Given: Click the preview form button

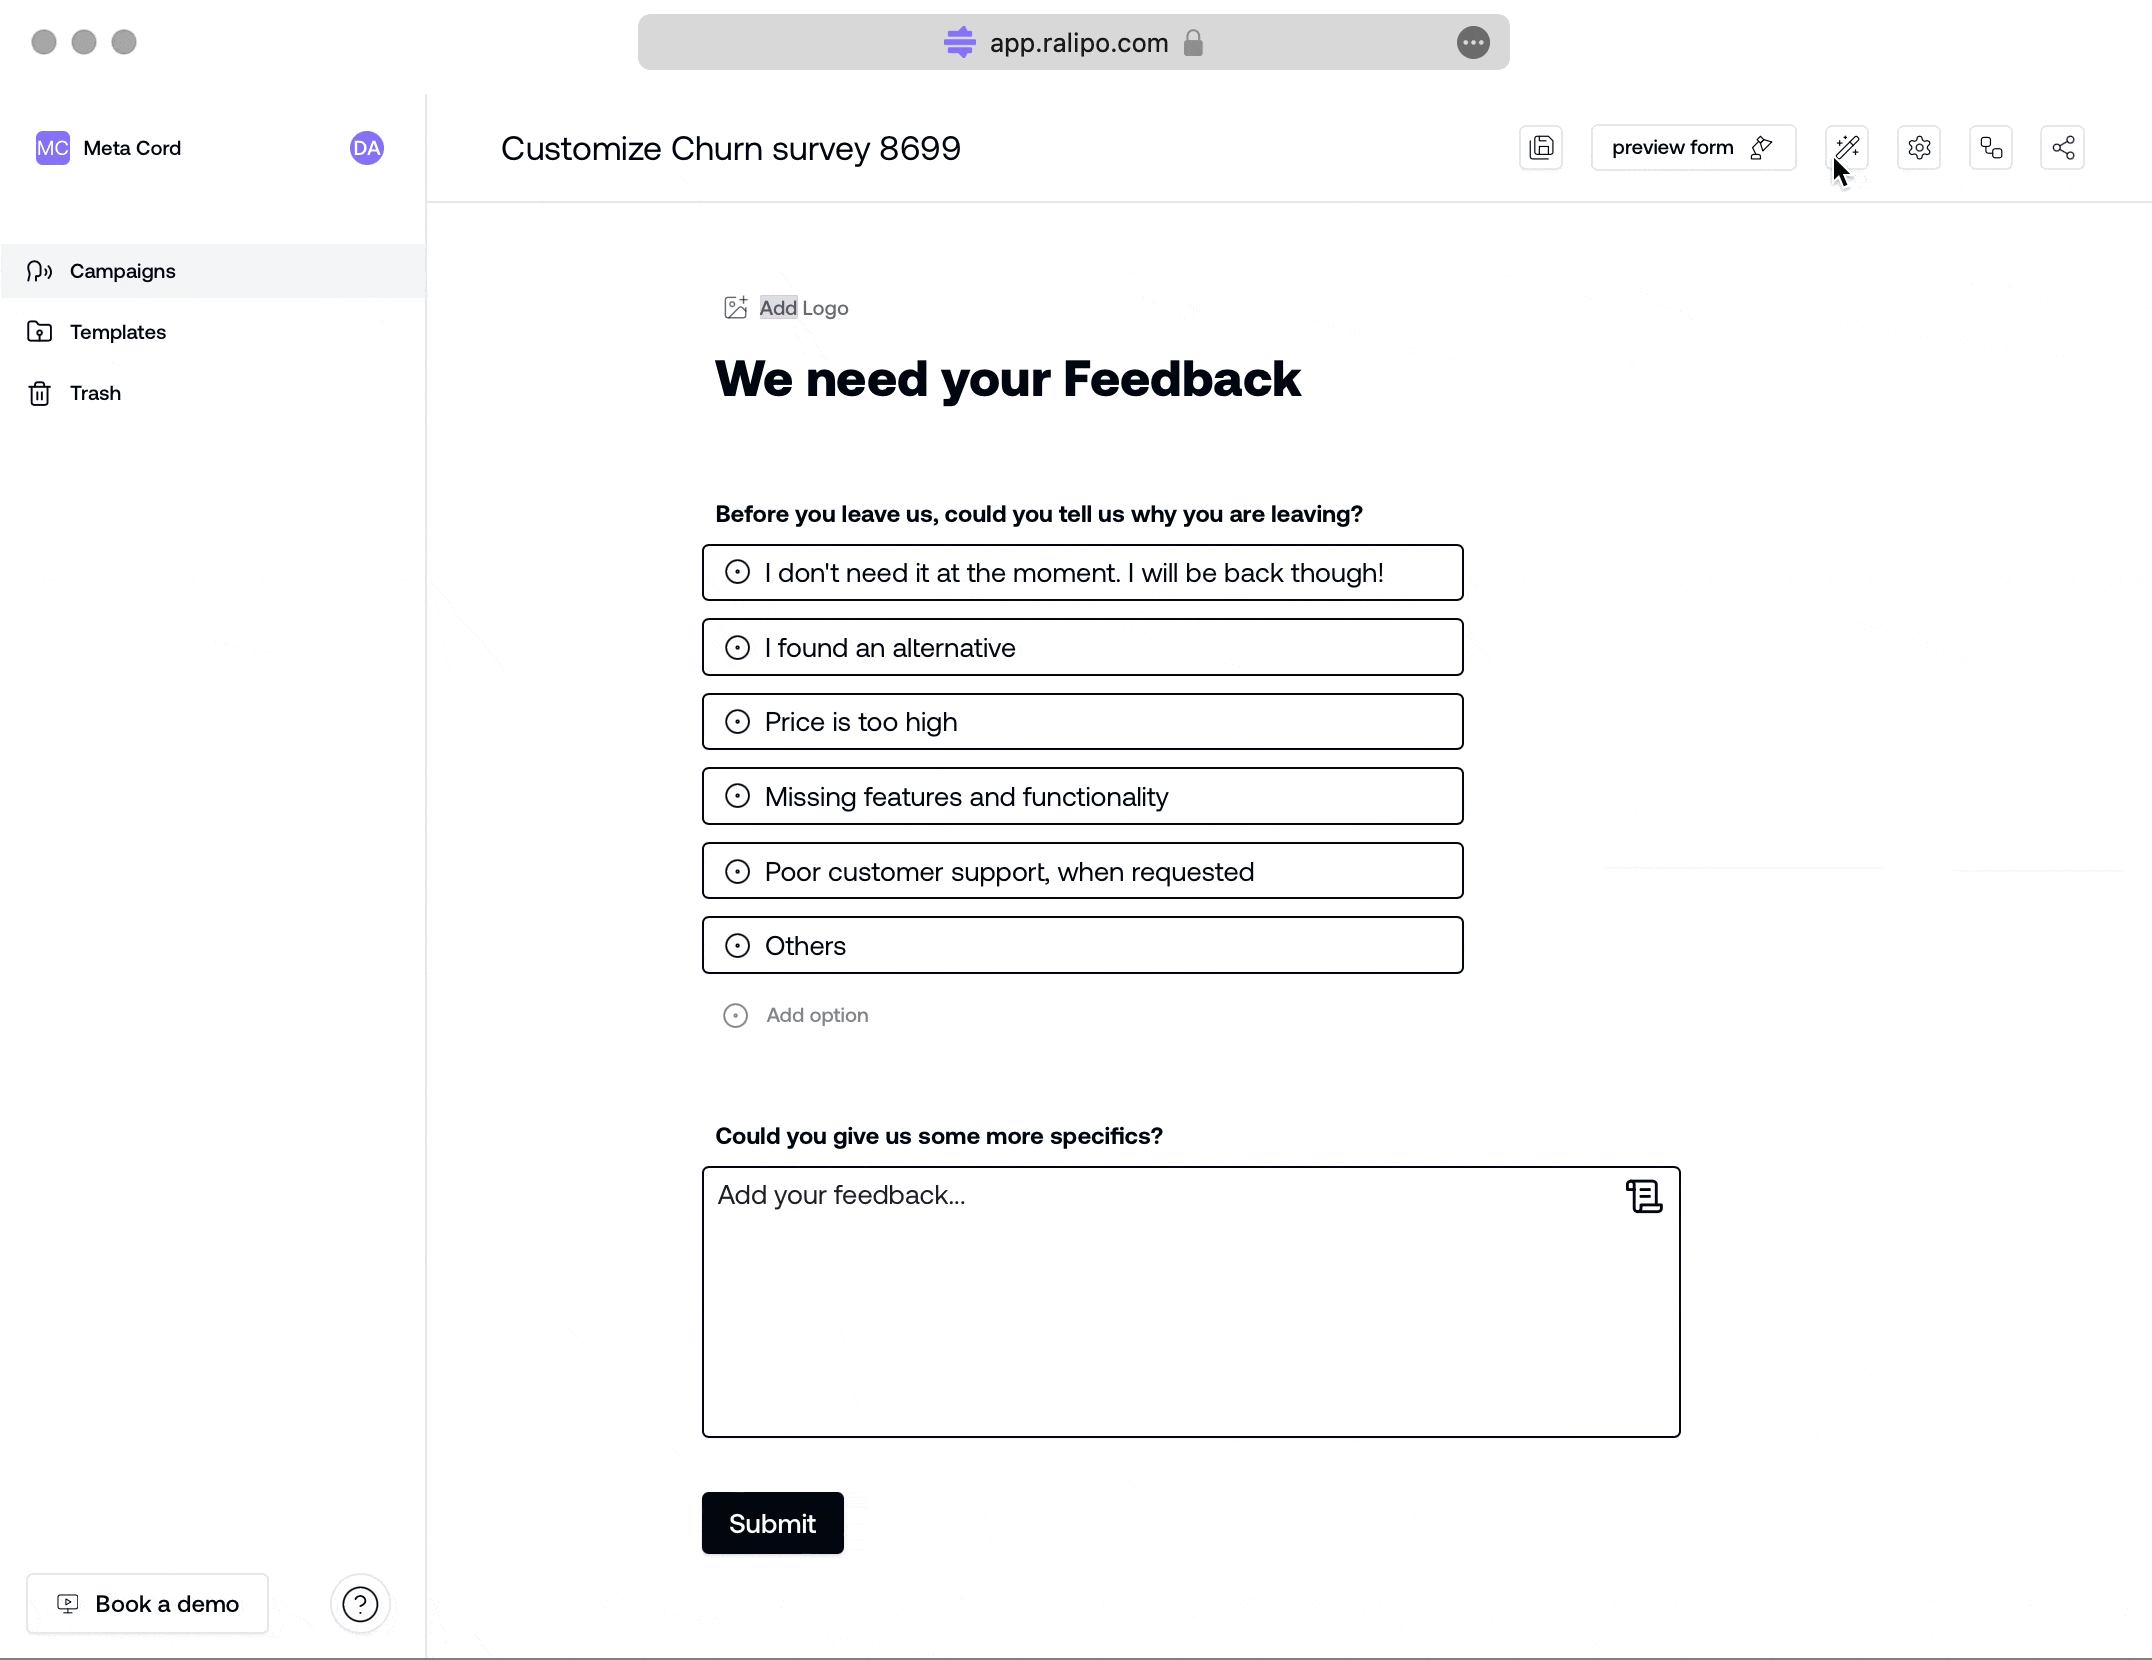Looking at the screenshot, I should point(1692,148).
